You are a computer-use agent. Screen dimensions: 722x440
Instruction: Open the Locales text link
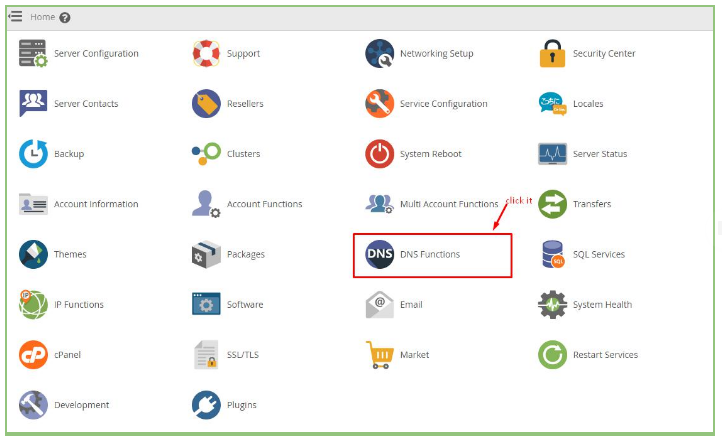coord(588,104)
